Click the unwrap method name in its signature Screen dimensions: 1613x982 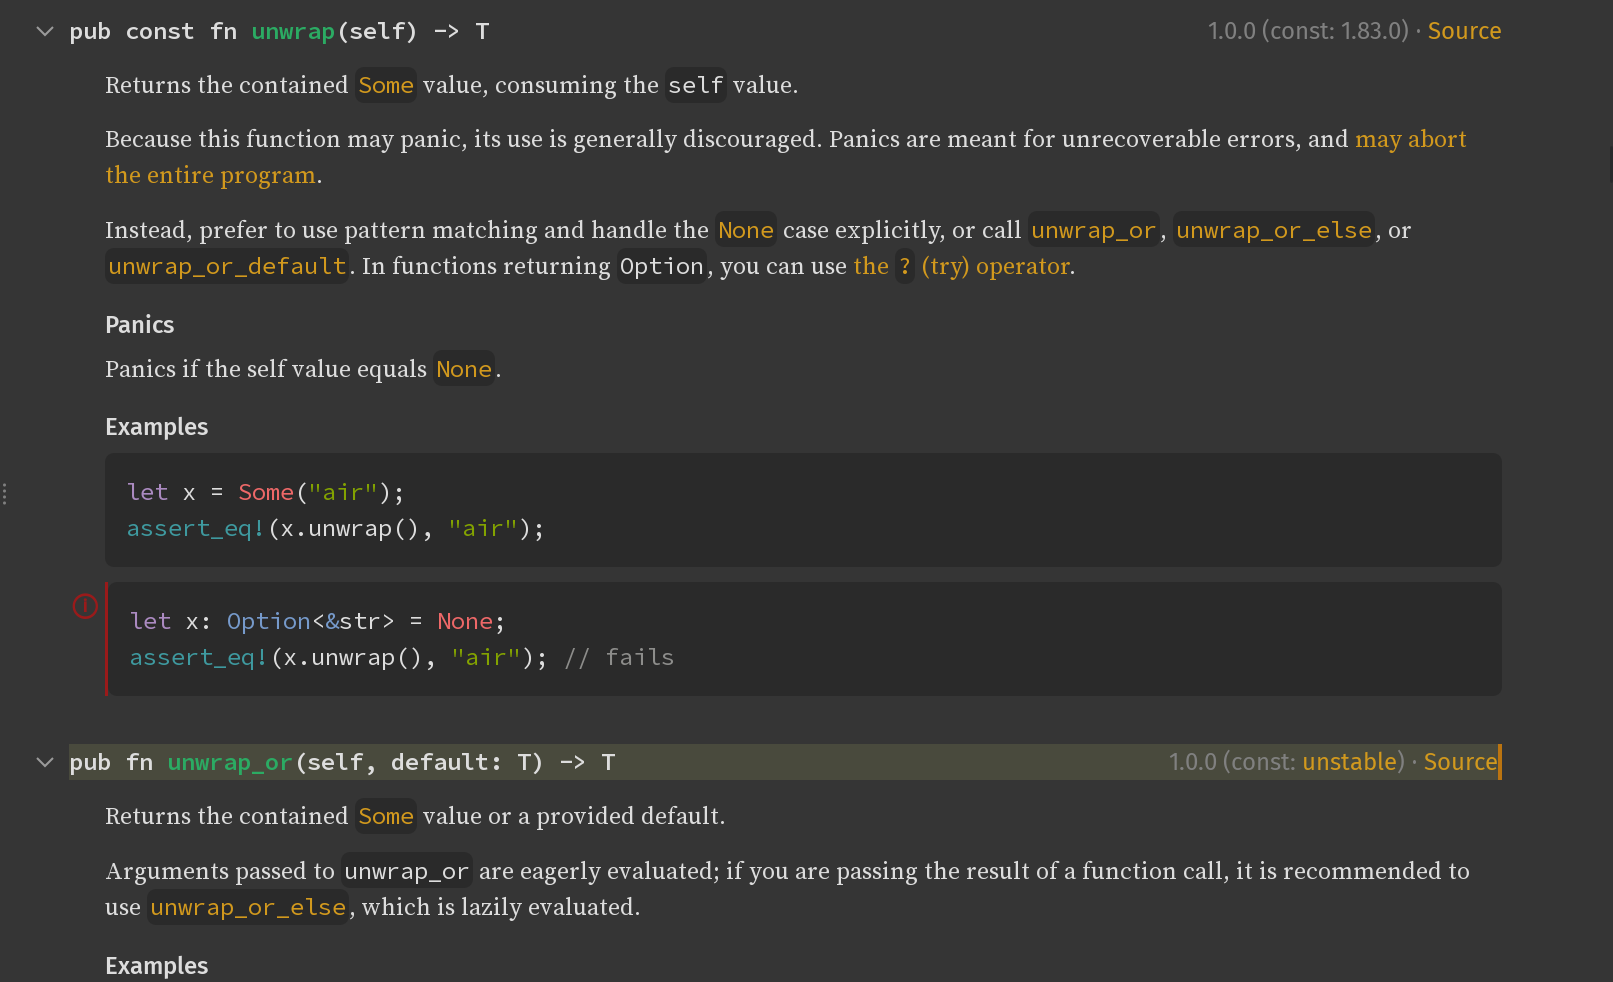pyautogui.click(x=293, y=31)
